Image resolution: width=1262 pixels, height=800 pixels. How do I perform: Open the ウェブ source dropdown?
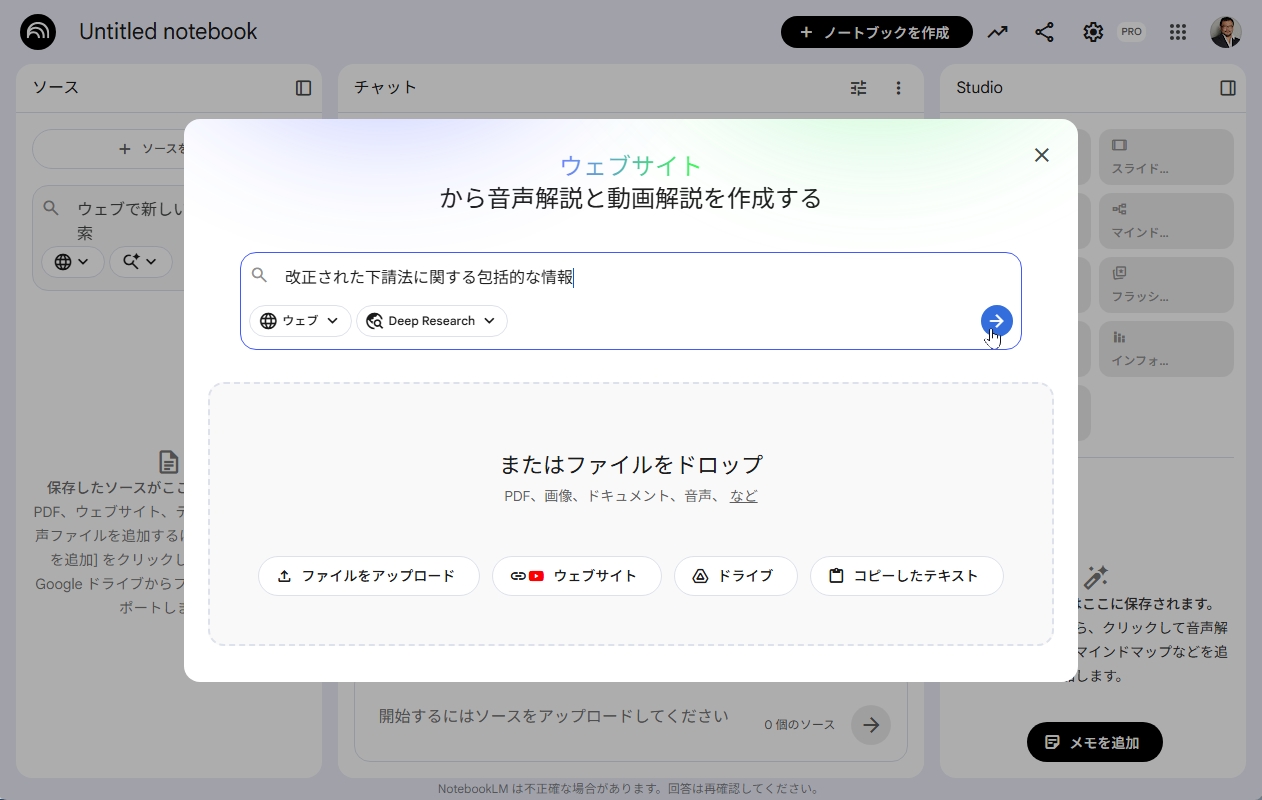(x=300, y=321)
